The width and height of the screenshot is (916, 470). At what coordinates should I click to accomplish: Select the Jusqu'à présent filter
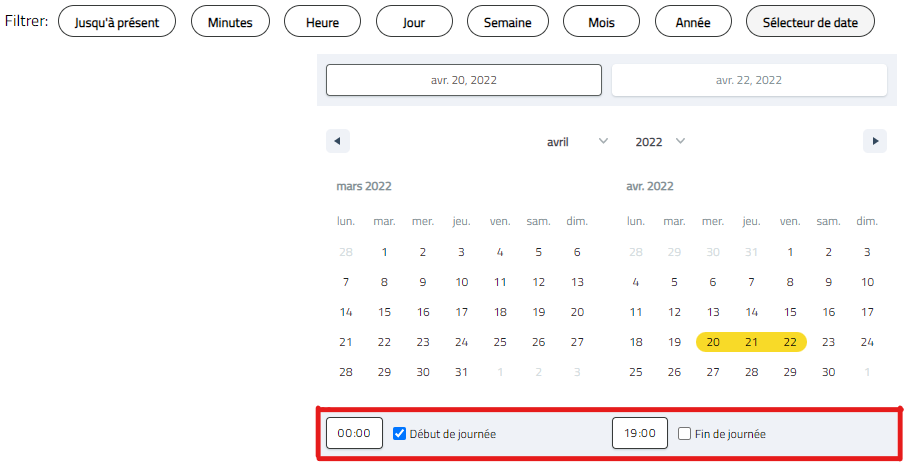[117, 21]
